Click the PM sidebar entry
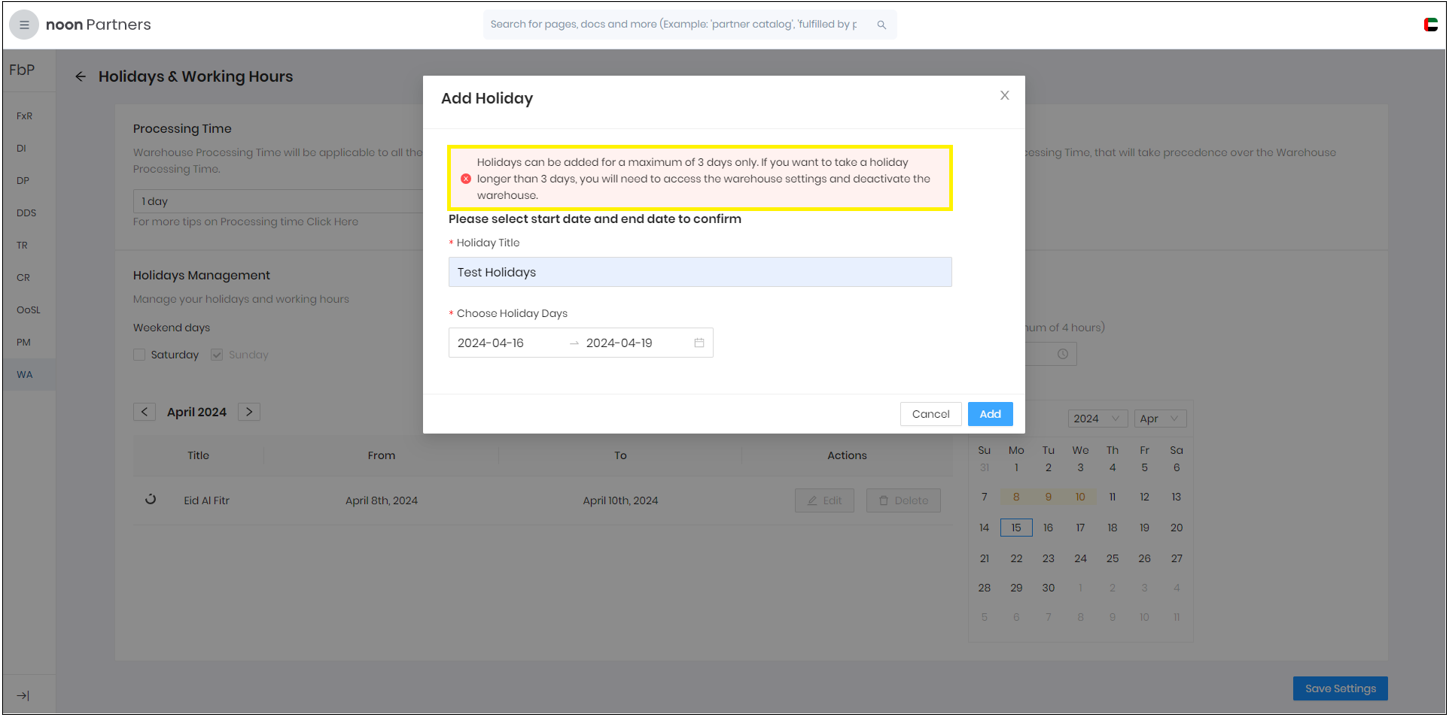Viewport: 1451px width, 717px height. [22, 342]
